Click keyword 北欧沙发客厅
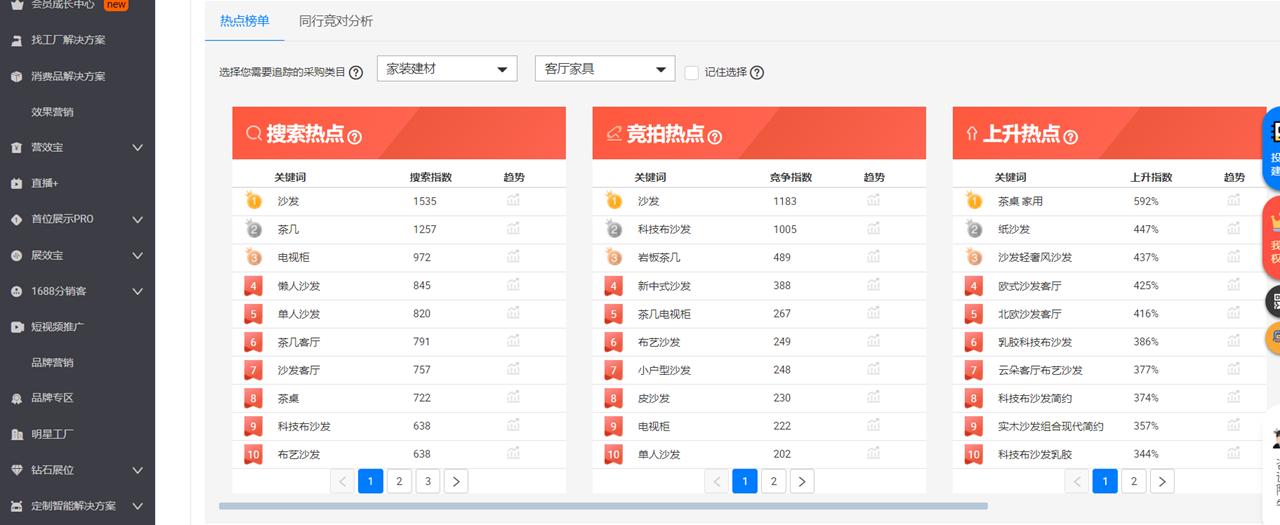The image size is (1280, 525). tap(1030, 313)
